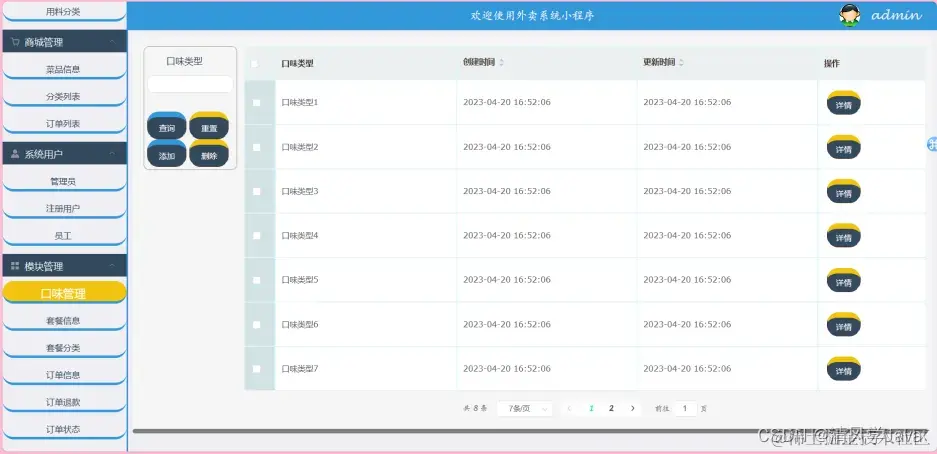937x454 pixels.
Task: Click the user icon beside 系统用户
Action: point(15,154)
